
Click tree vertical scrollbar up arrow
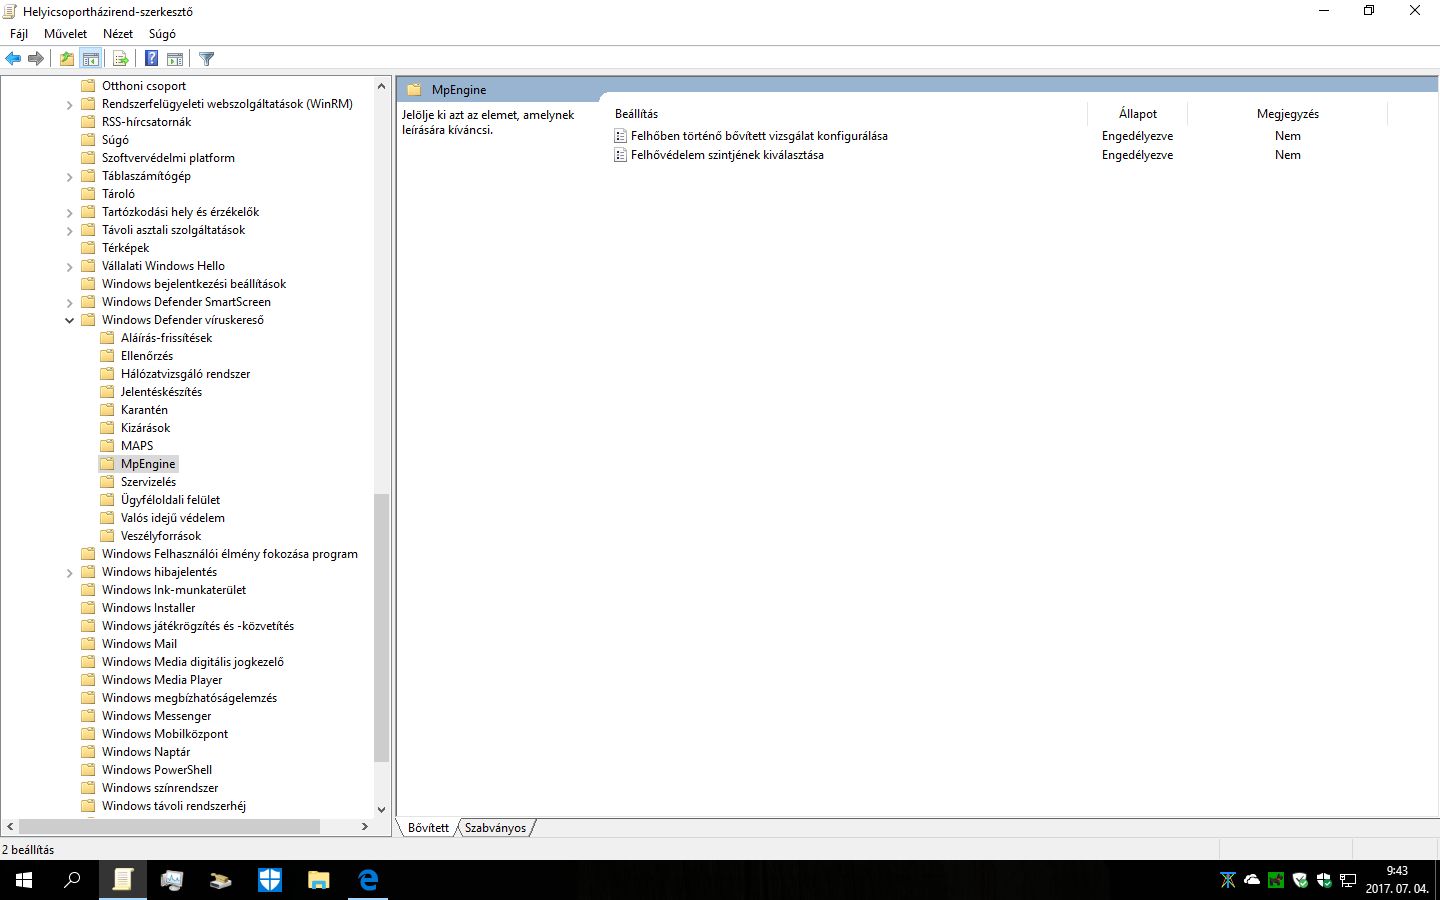pyautogui.click(x=381, y=86)
